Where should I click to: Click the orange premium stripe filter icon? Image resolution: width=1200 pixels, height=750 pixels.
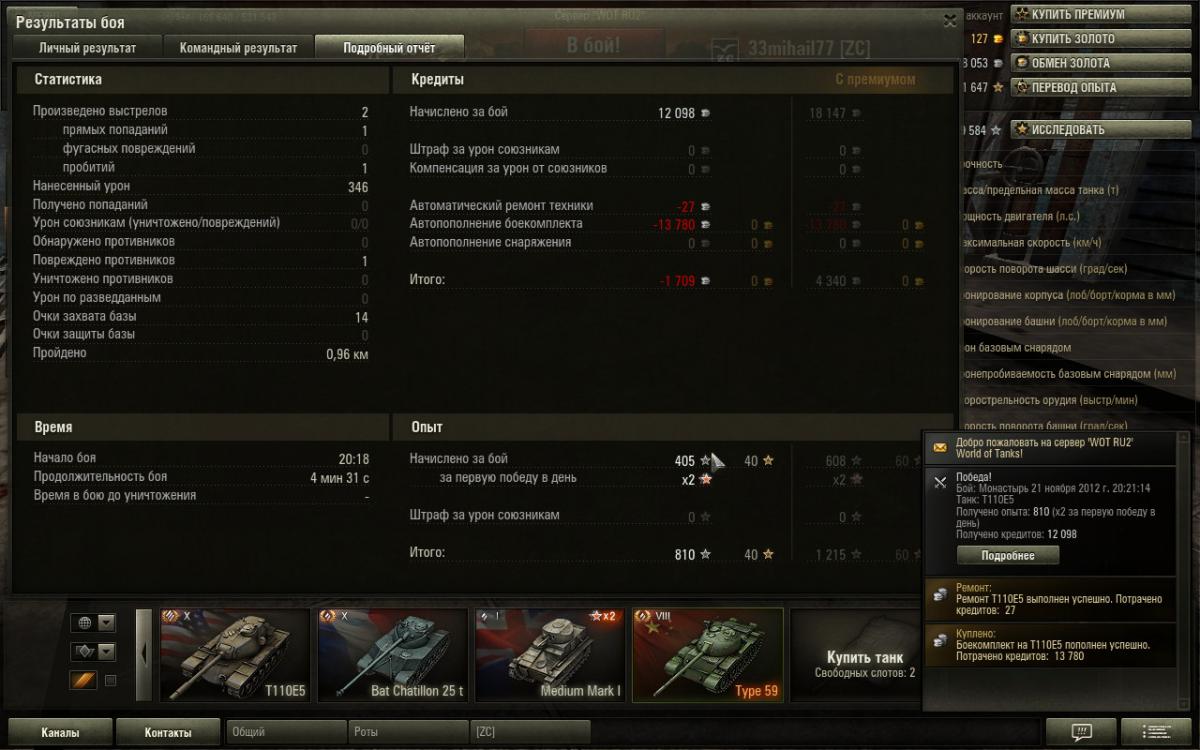point(83,680)
